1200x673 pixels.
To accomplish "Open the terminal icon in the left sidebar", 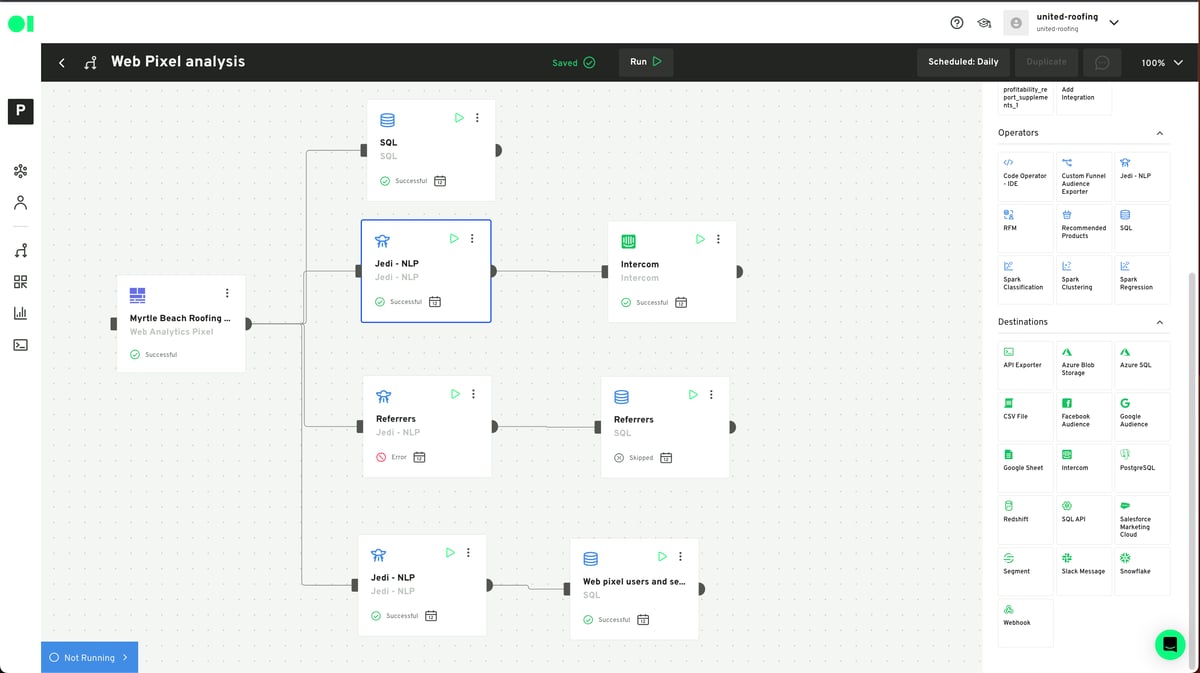I will pos(20,345).
